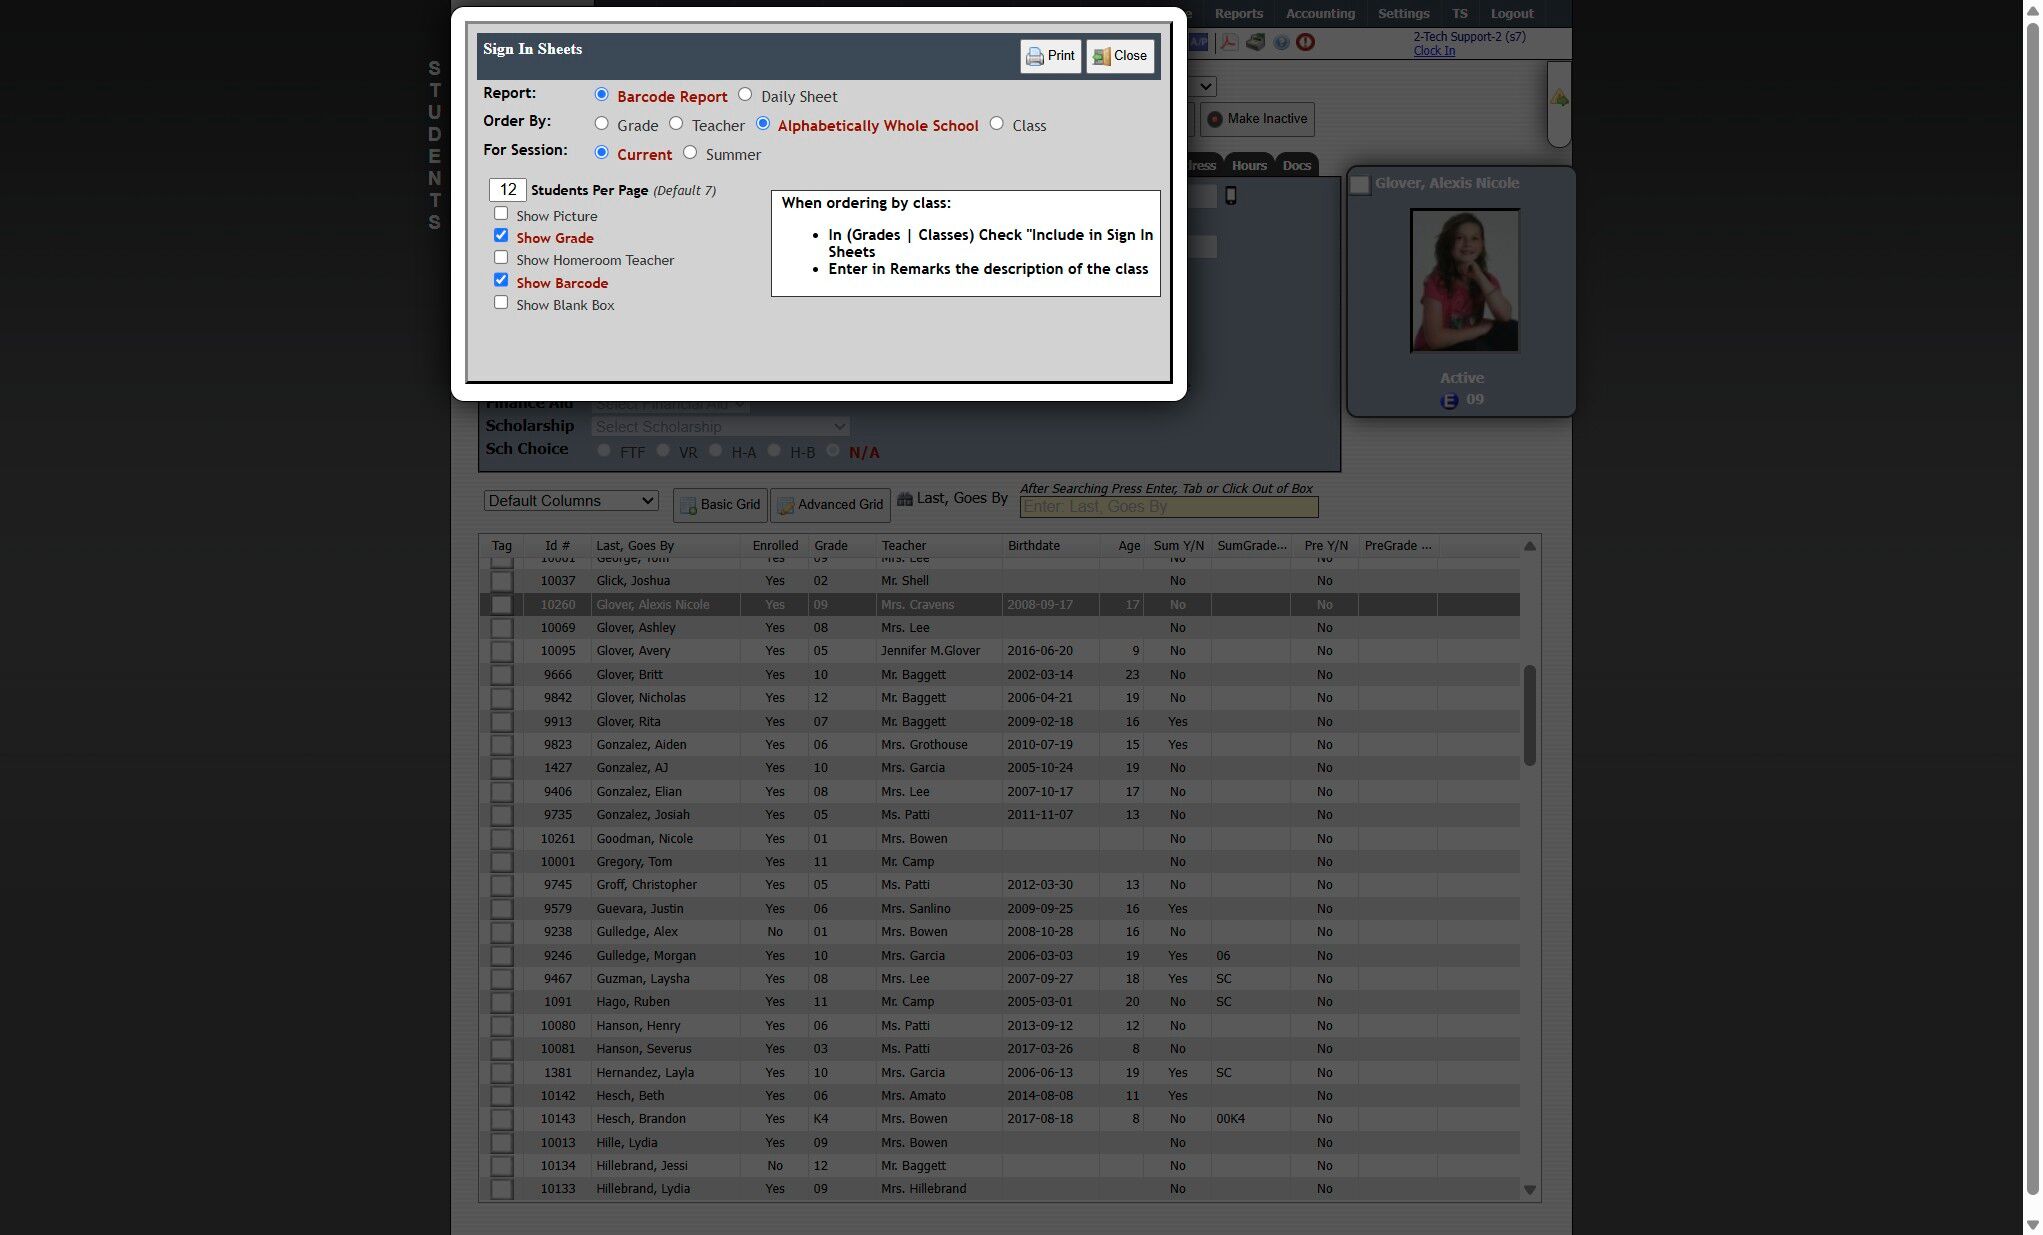Select the Daily Sheet report radio
The image size is (2043, 1235).
[745, 94]
